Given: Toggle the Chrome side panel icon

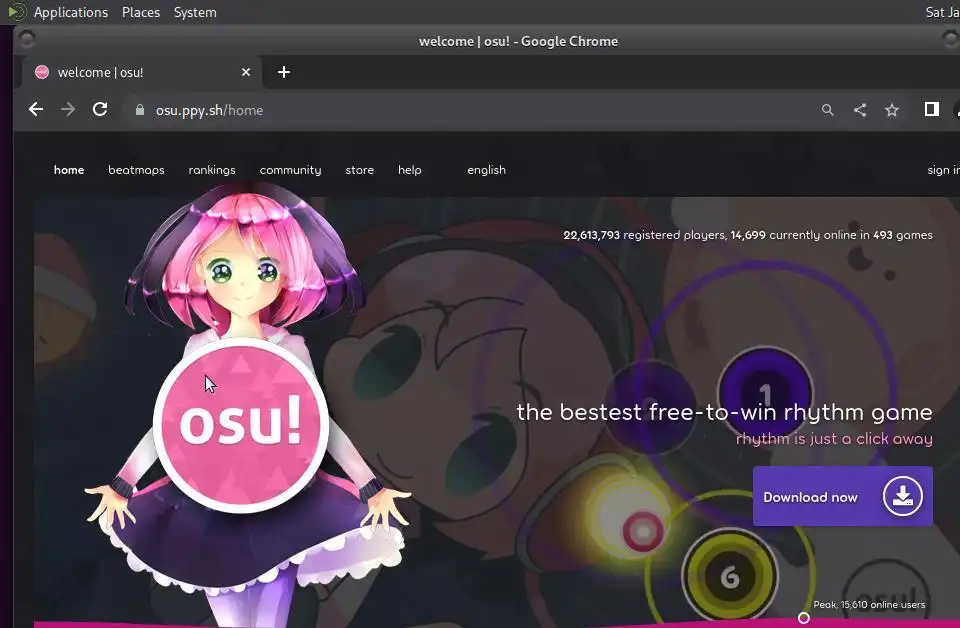Looking at the screenshot, I should 932,110.
